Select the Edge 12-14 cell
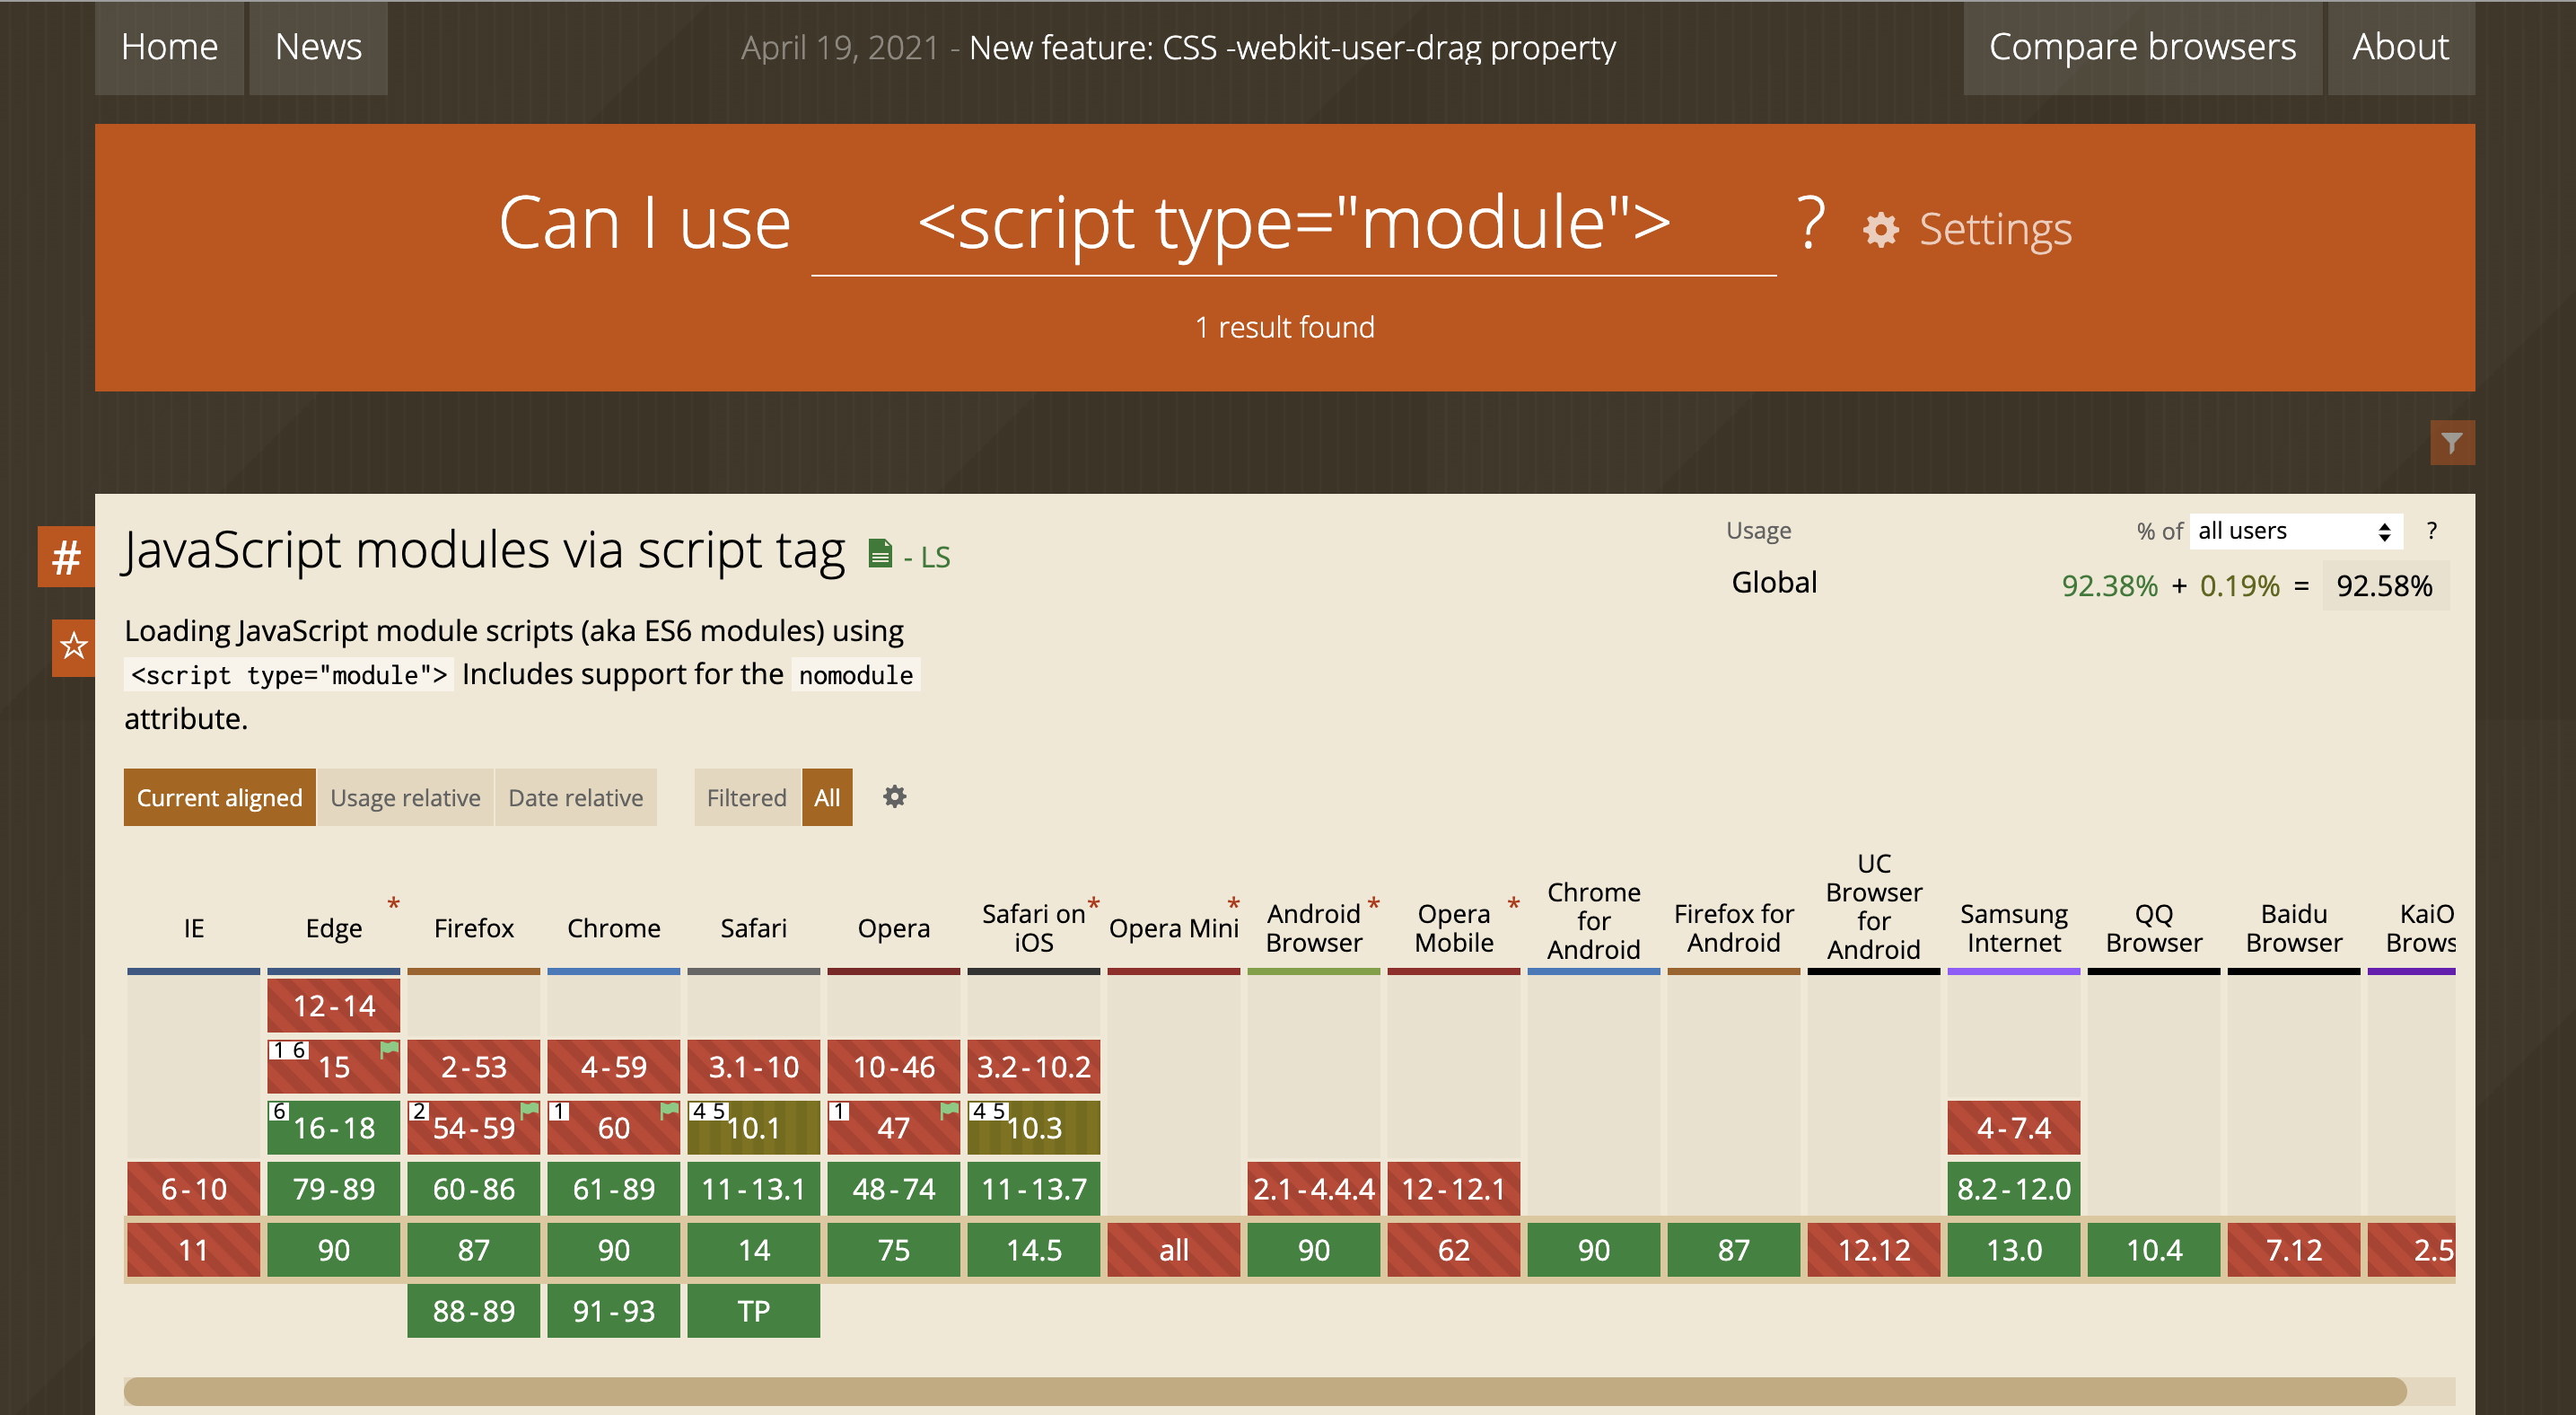Screen dimensions: 2576x1415 coord(333,1005)
